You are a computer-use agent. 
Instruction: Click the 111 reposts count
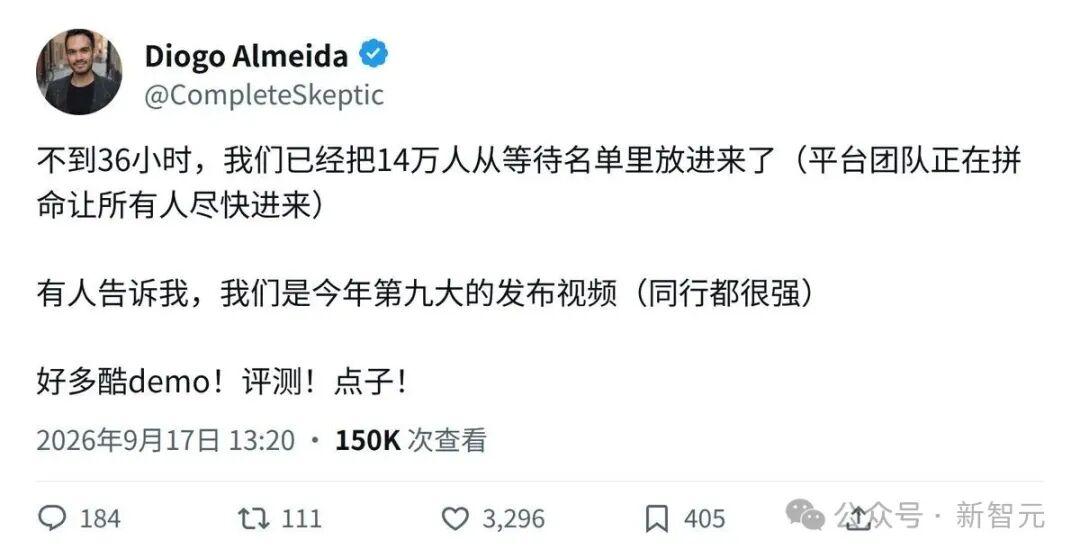click(302, 519)
